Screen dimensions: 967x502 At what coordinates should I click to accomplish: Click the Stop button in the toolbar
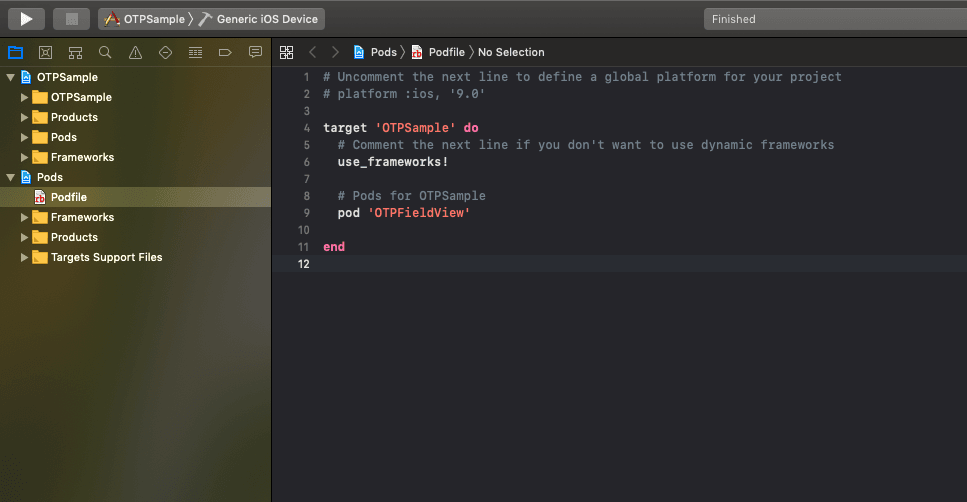pos(72,19)
